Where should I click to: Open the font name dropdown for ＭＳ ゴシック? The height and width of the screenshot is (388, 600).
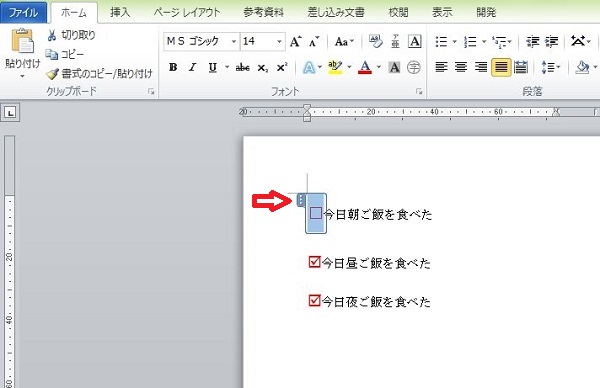(x=233, y=41)
